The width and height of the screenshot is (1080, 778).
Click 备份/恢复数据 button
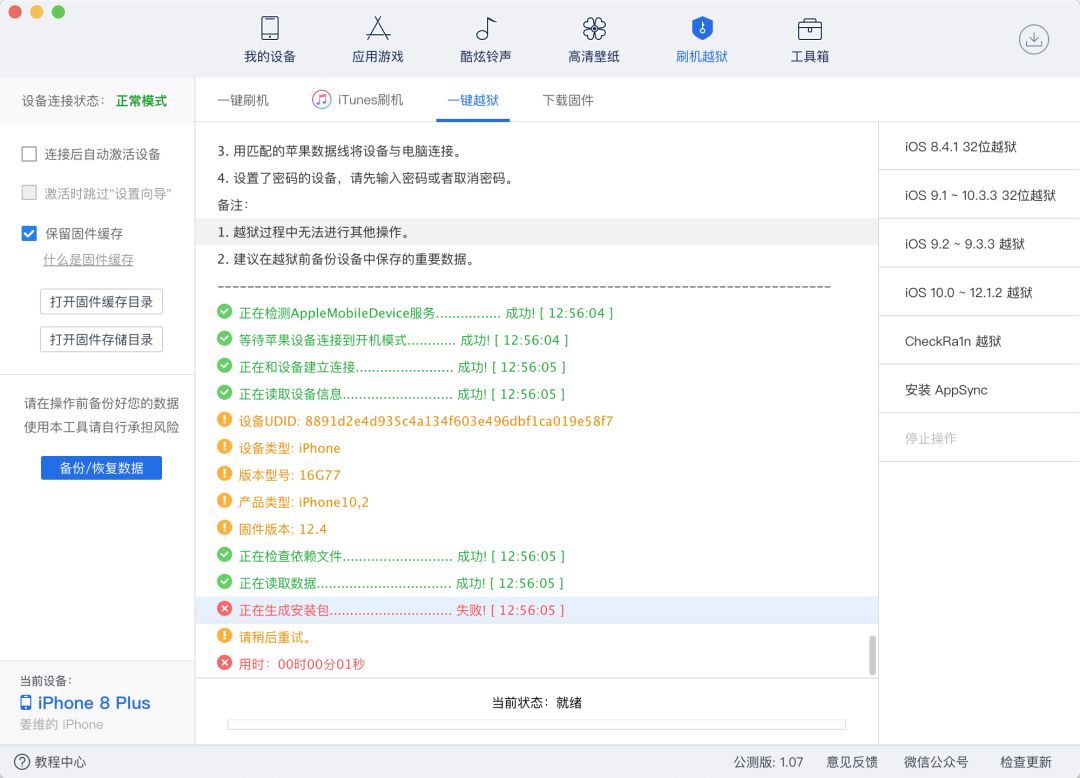[x=101, y=468]
